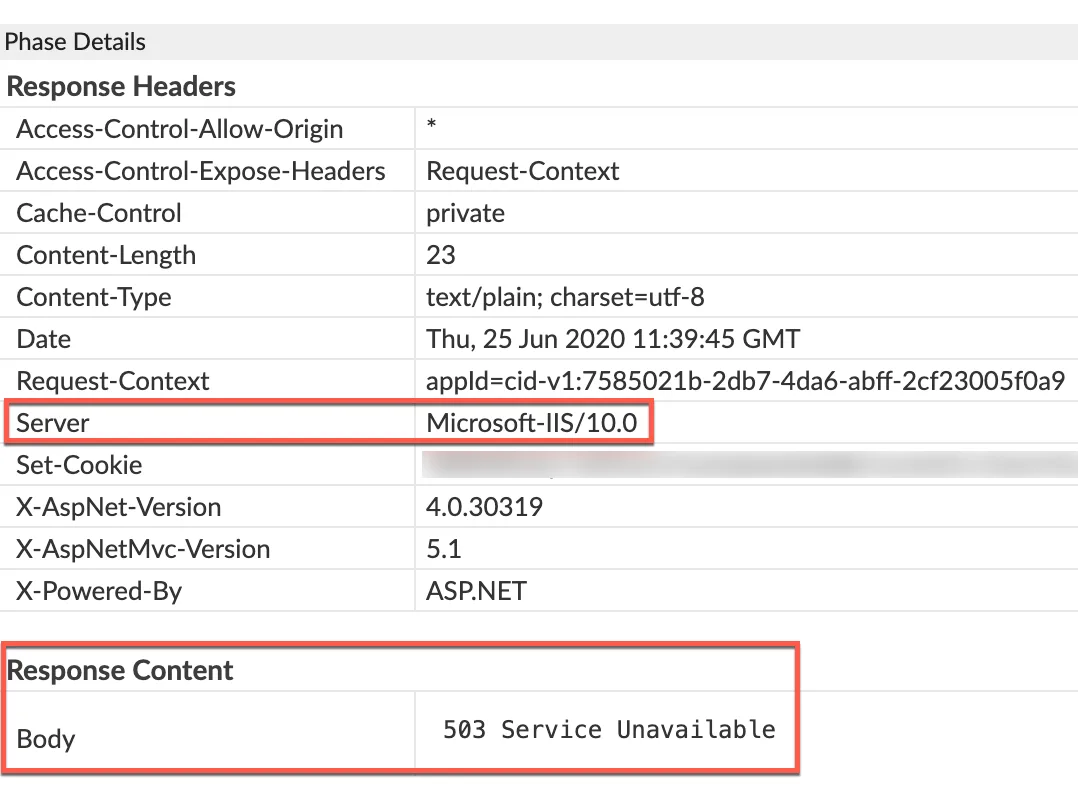
Task: Click the Date header name
Action: (43, 339)
